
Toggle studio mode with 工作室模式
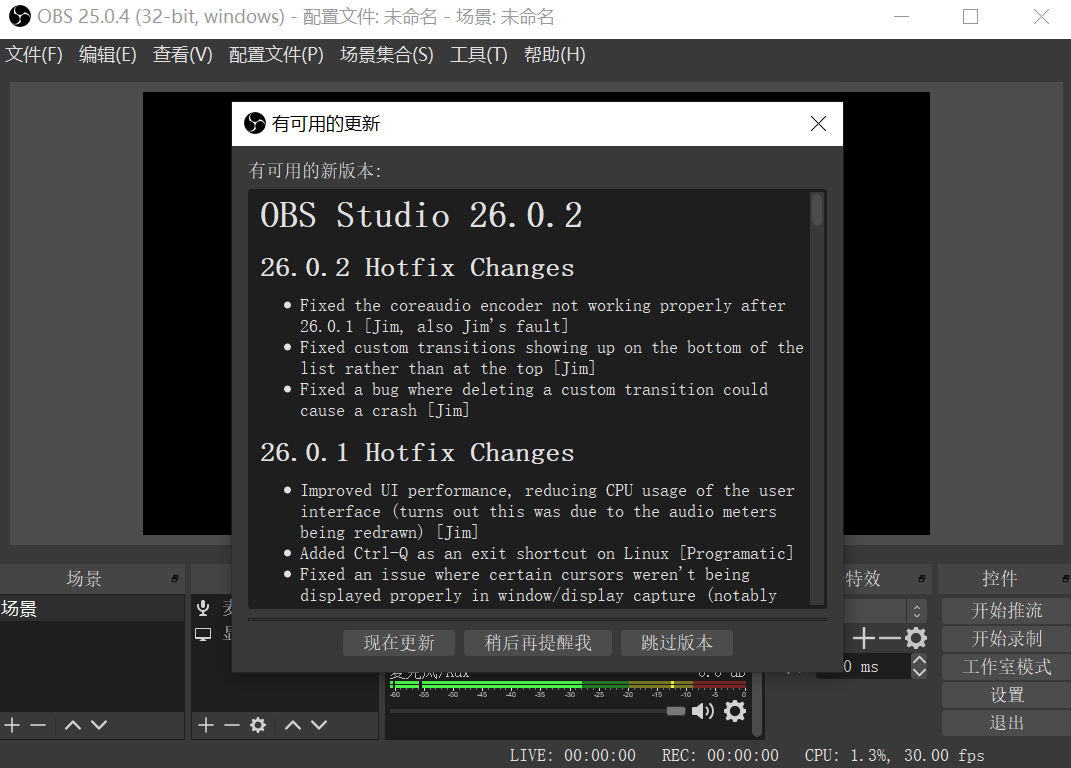(x=1006, y=667)
